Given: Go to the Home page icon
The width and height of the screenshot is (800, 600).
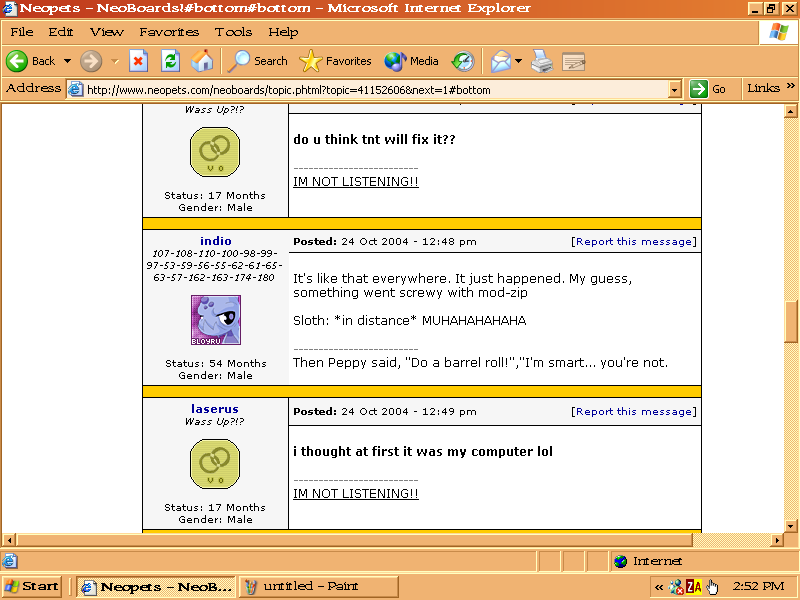Looking at the screenshot, I should click(202, 61).
